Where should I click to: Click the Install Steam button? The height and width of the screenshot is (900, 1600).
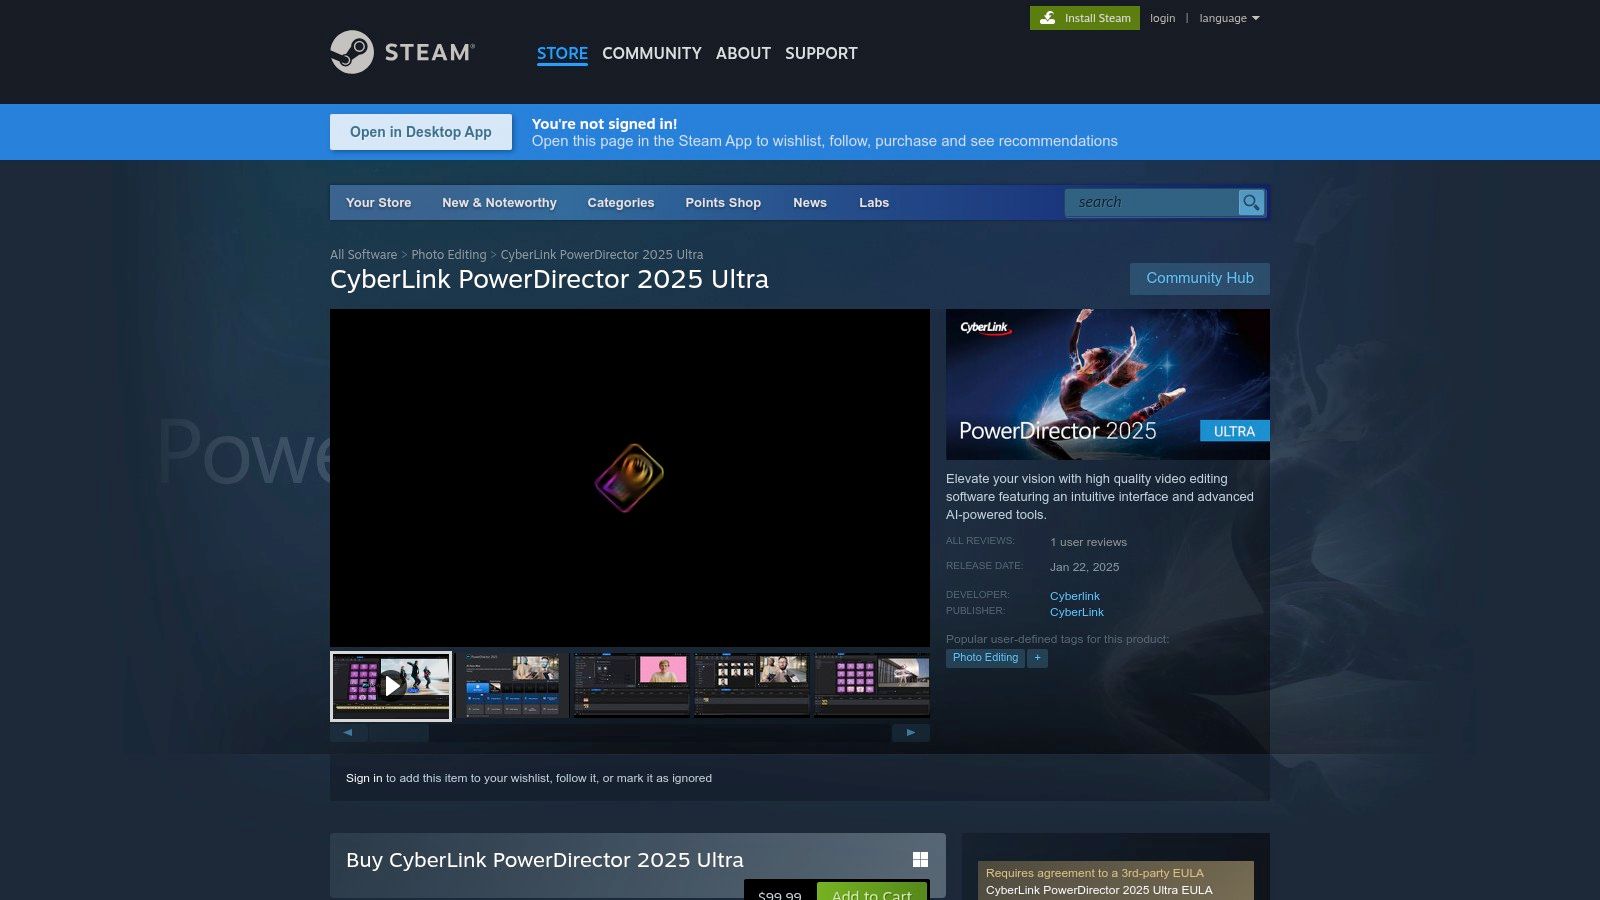pos(1085,18)
